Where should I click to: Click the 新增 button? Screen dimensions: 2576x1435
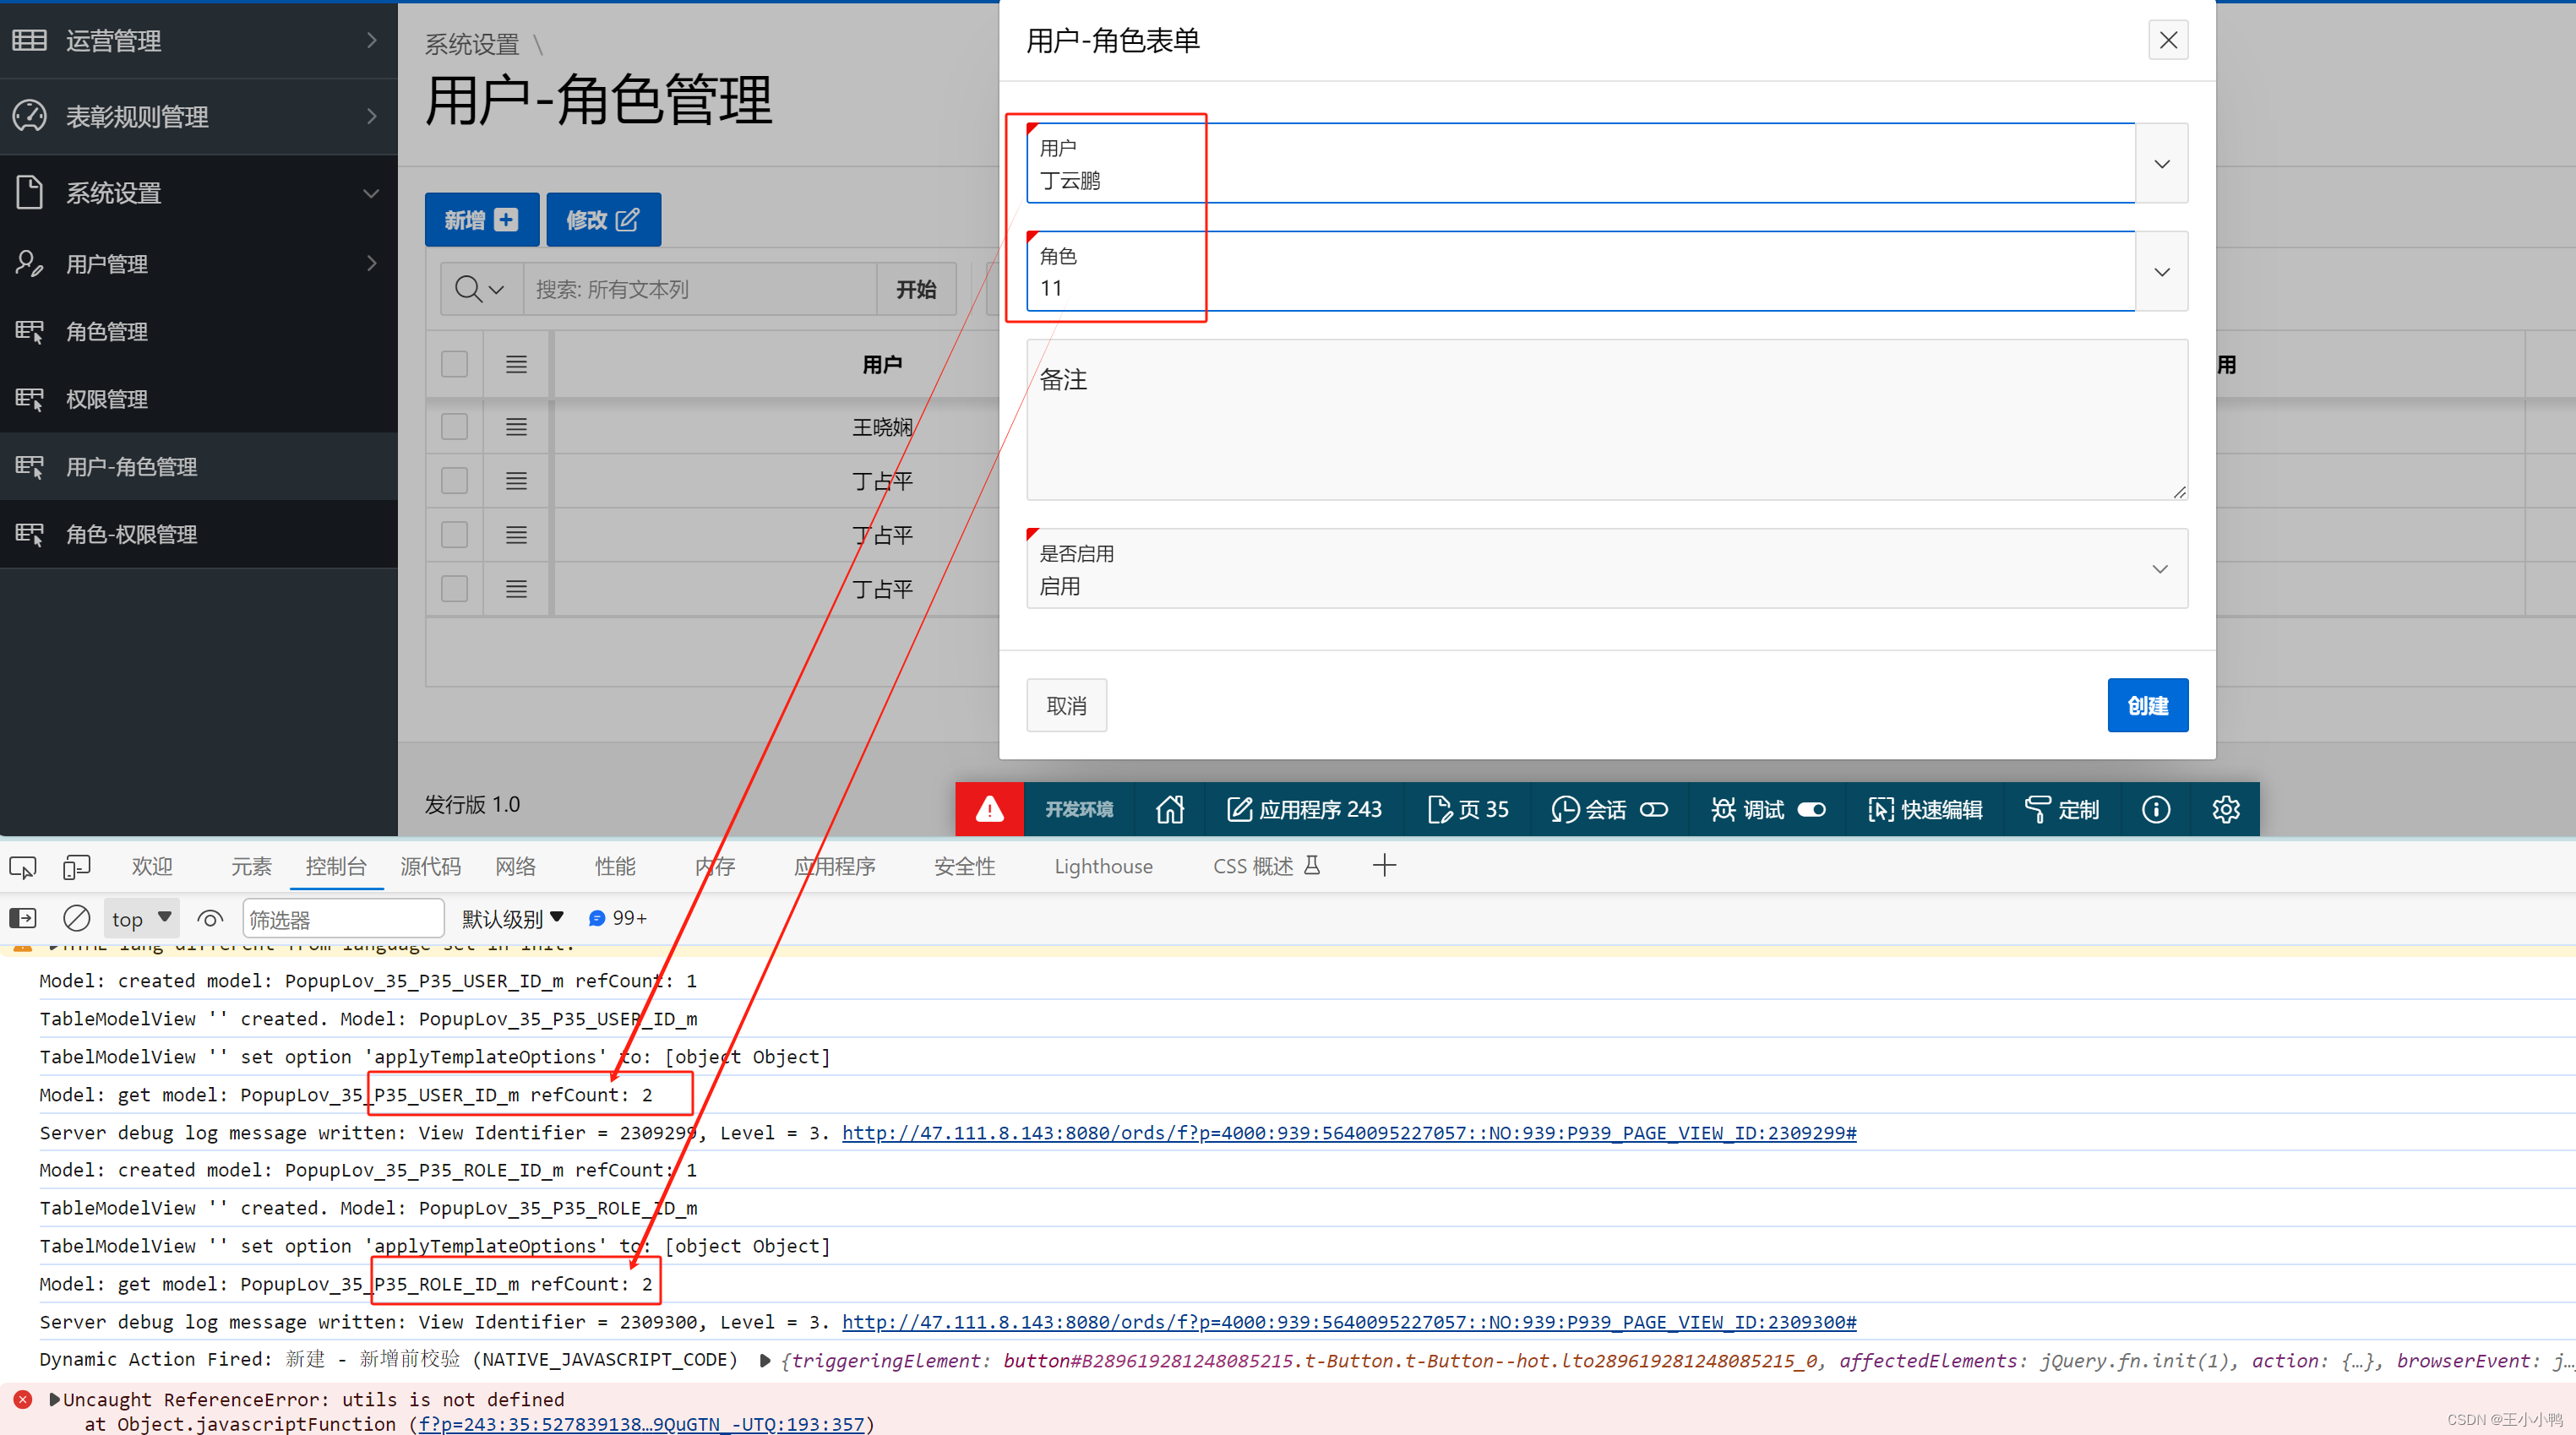pyautogui.click(x=481, y=219)
